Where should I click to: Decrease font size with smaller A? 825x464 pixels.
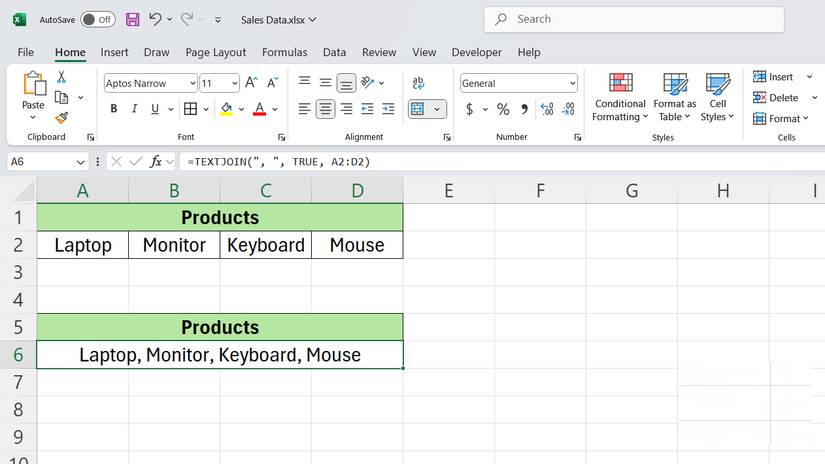(x=273, y=83)
